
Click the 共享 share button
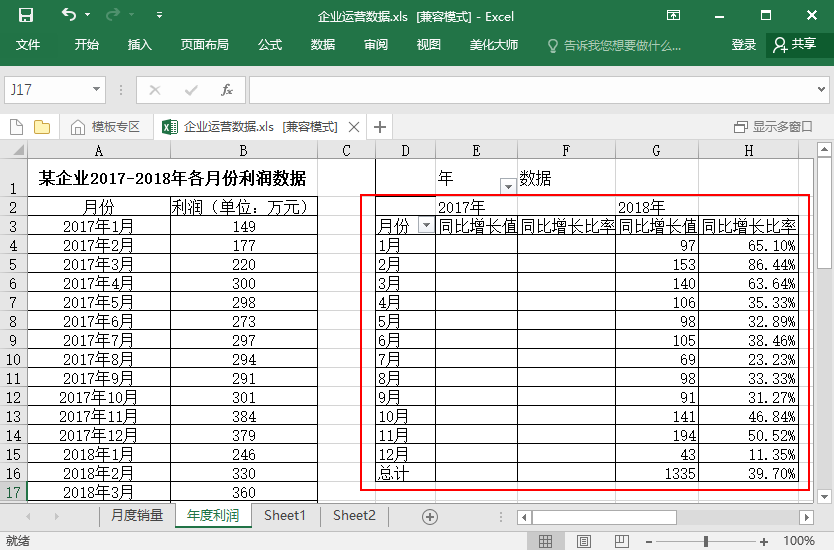point(794,45)
